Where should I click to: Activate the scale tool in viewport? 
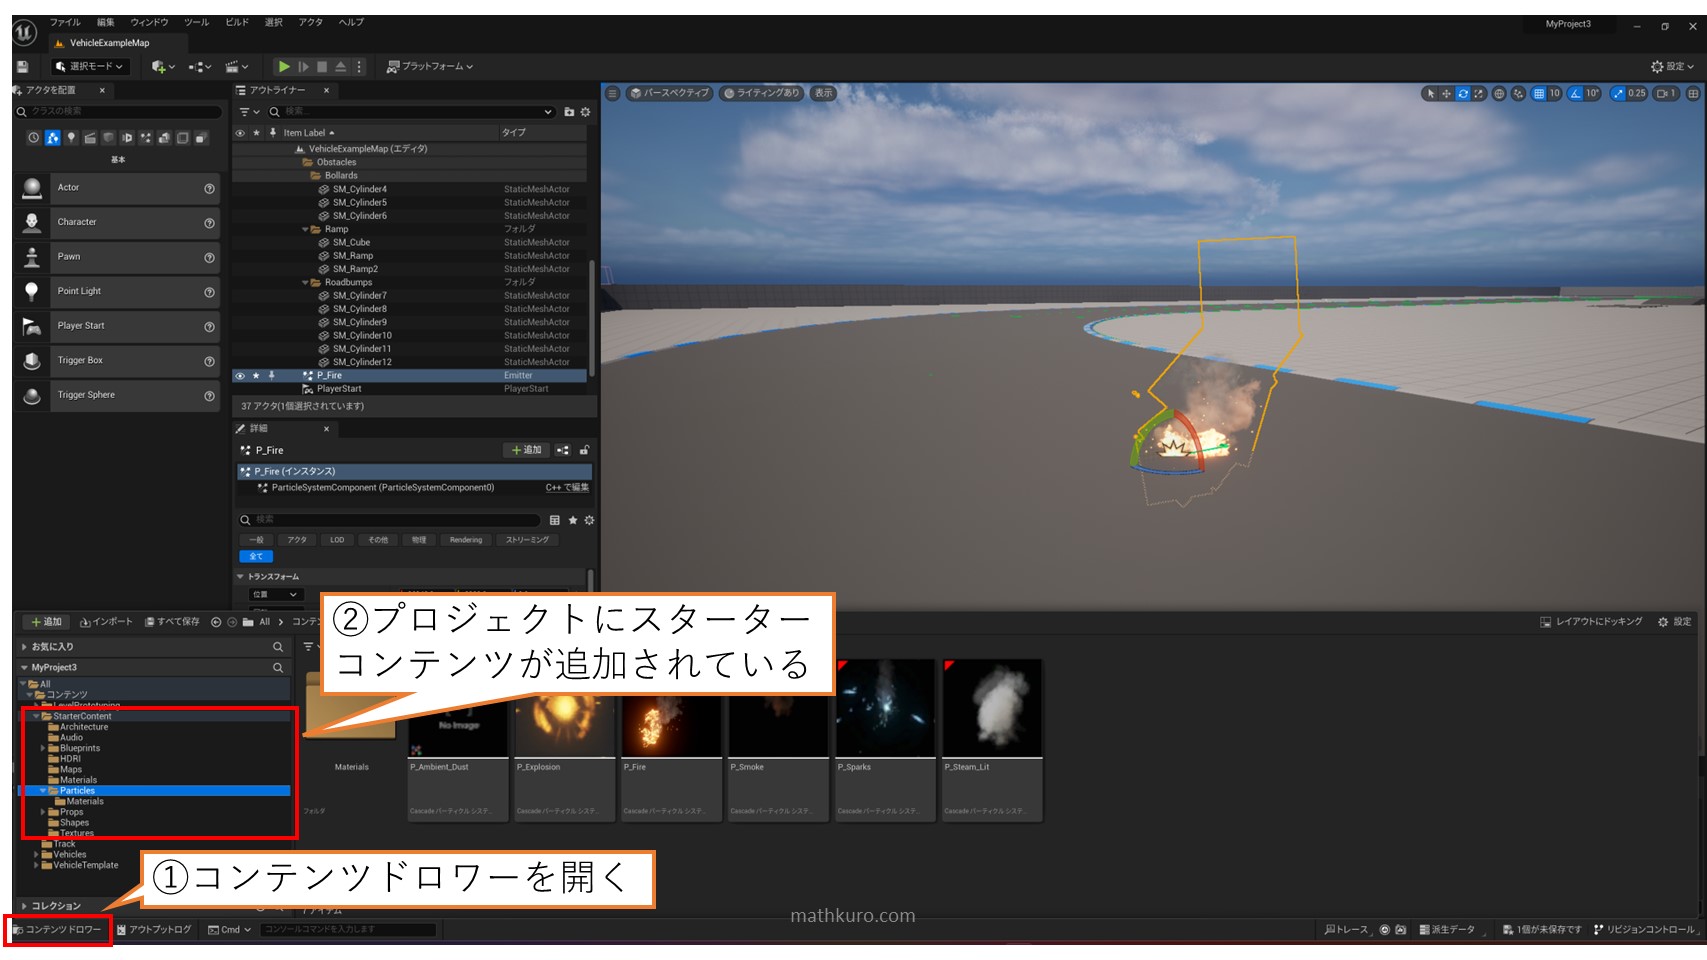click(1479, 93)
